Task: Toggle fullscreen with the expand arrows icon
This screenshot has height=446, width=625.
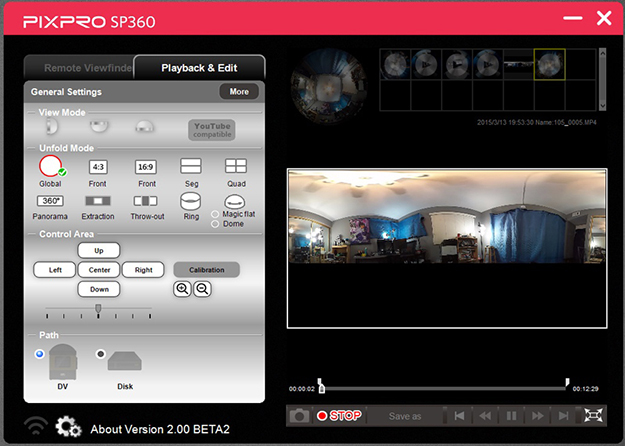Action: [x=593, y=416]
